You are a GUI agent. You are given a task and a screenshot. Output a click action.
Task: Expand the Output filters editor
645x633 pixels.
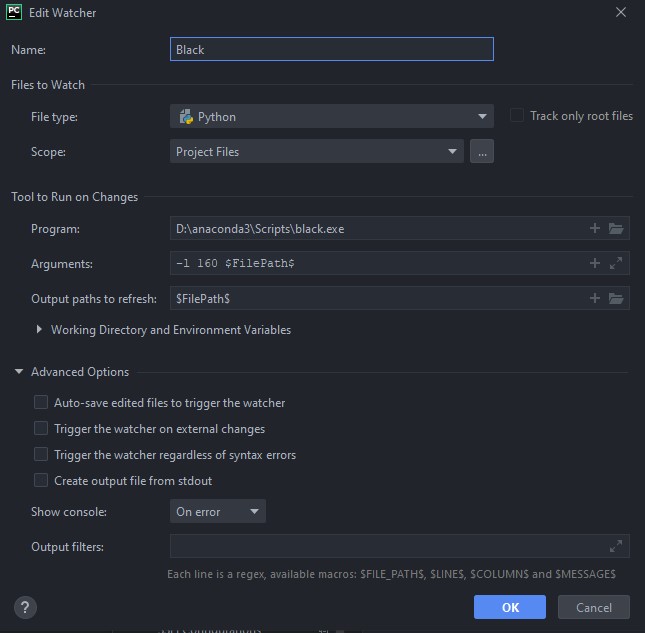(x=616, y=546)
